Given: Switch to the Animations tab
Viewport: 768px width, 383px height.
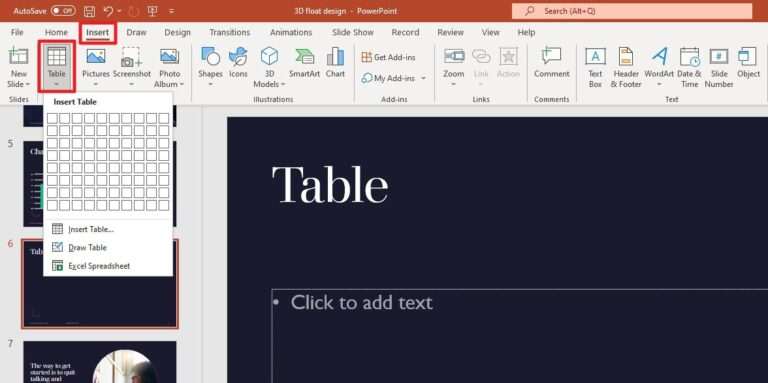Looking at the screenshot, I should [x=291, y=32].
